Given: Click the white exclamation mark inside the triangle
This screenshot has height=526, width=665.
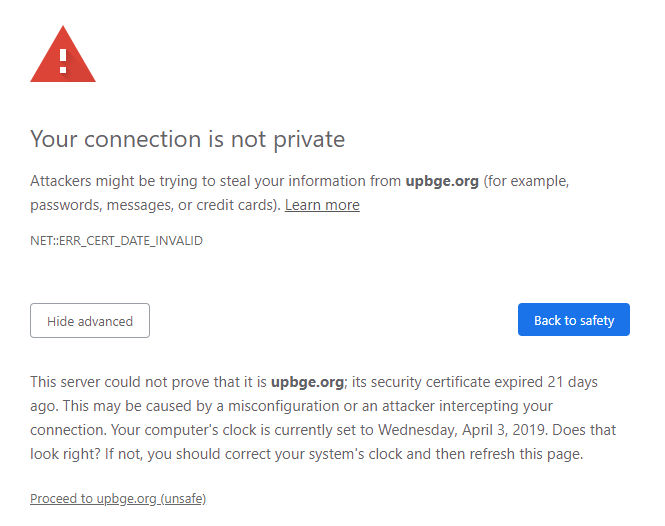Looking at the screenshot, I should pyautogui.click(x=63, y=62).
